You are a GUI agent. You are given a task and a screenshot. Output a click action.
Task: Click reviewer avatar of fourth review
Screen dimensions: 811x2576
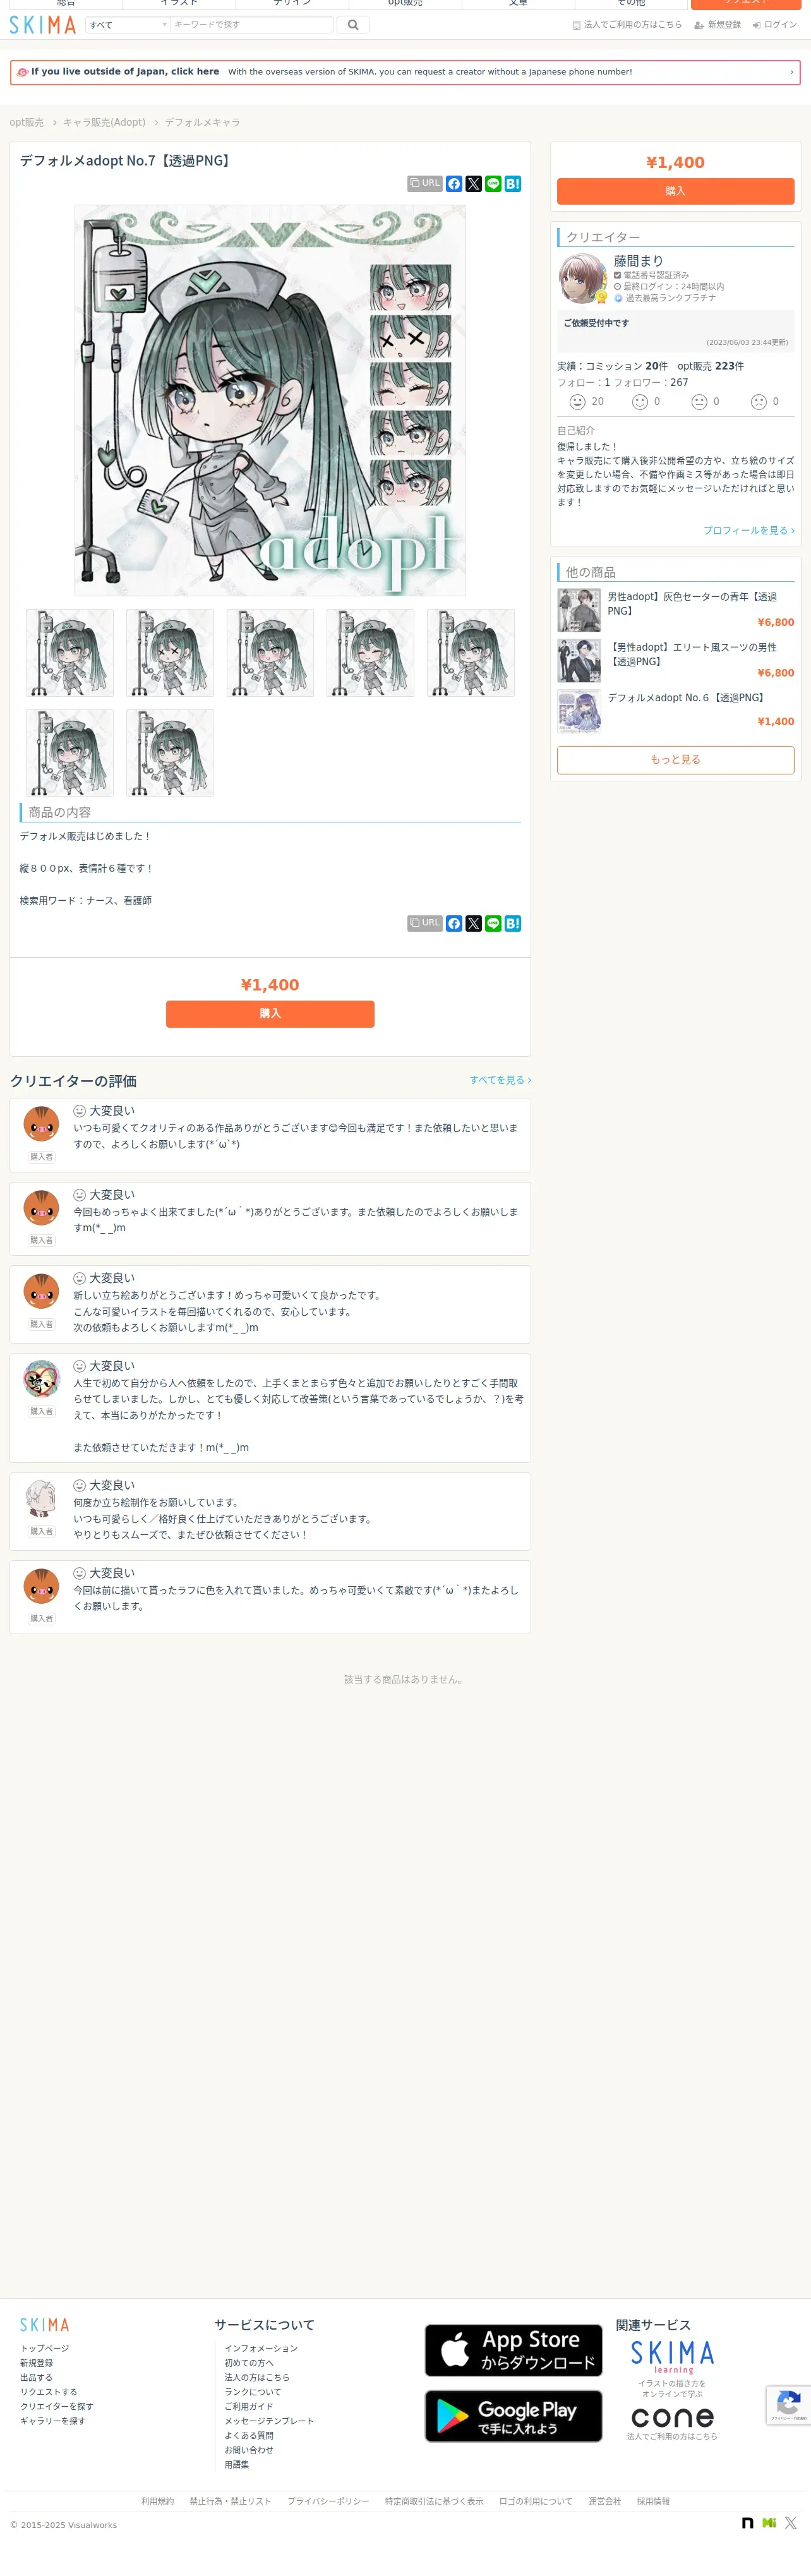(41, 1379)
